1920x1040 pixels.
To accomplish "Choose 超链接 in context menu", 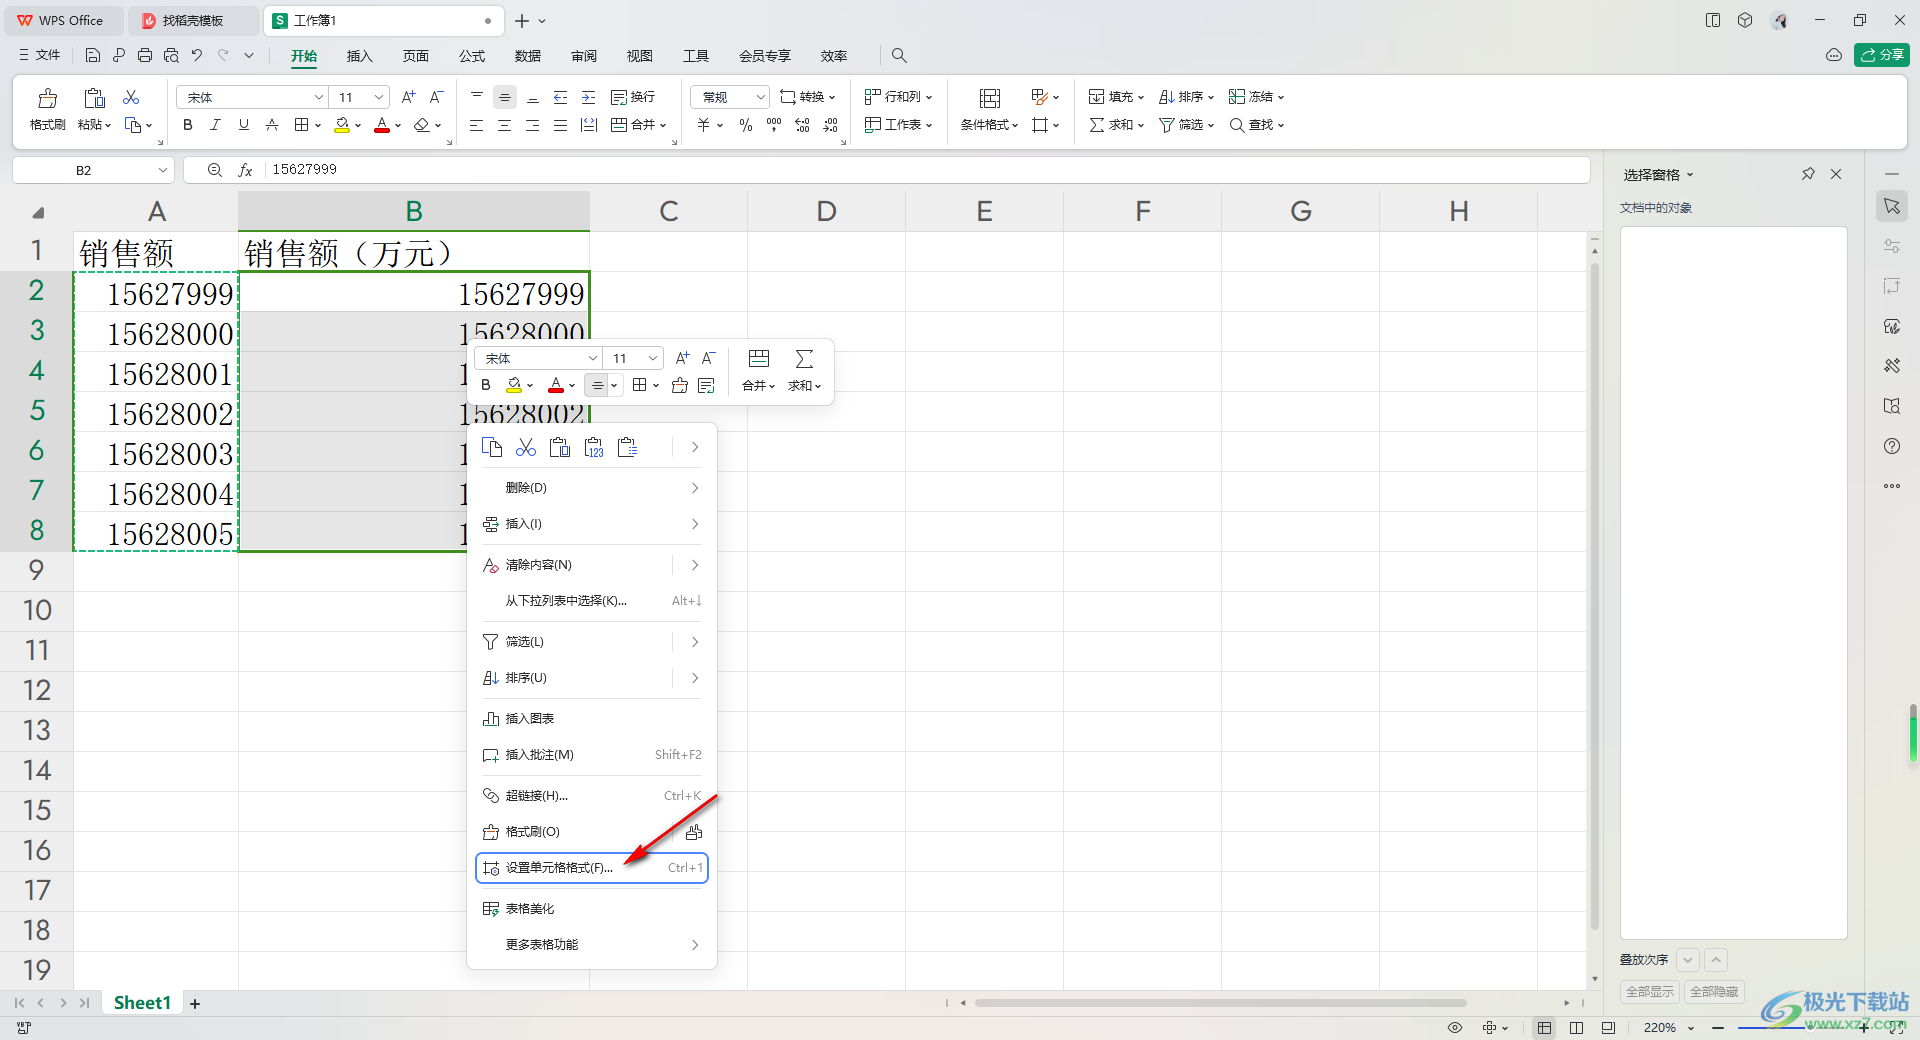I will coord(592,796).
